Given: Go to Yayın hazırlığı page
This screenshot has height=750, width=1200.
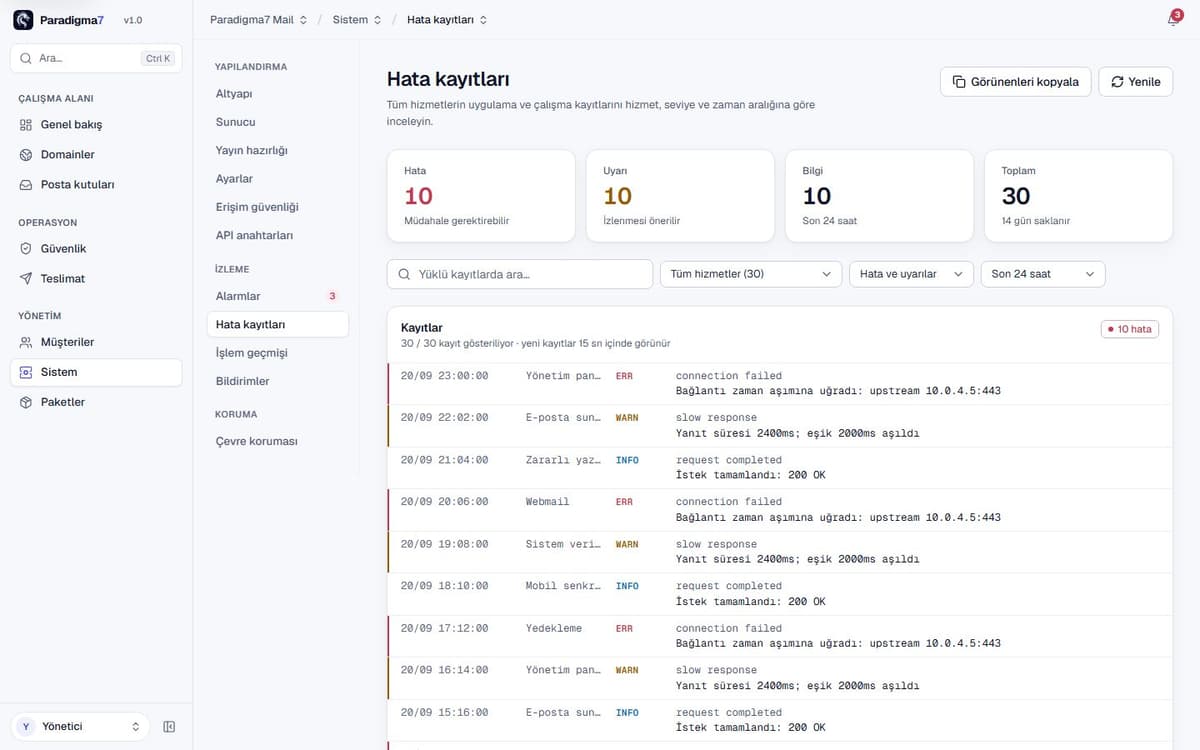Looking at the screenshot, I should click(x=277, y=150).
